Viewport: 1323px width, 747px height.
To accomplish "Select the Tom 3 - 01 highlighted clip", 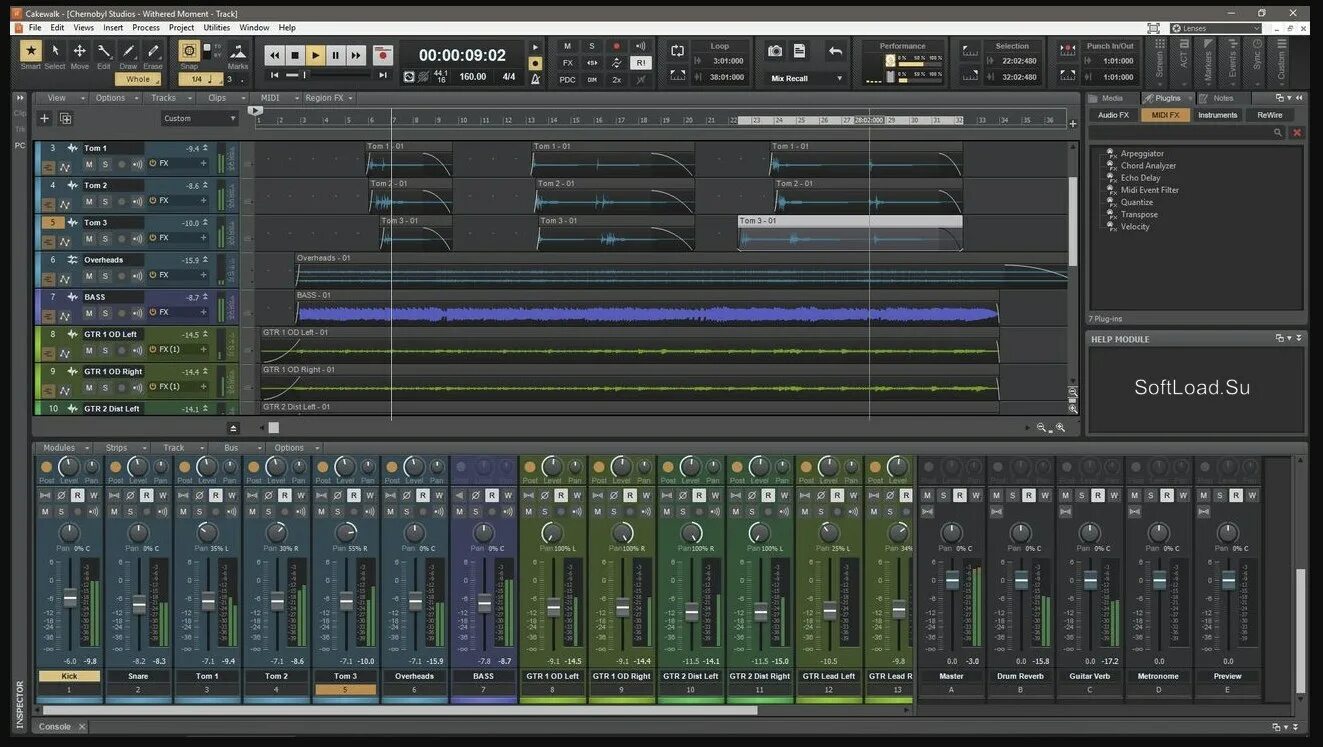I will (850, 232).
